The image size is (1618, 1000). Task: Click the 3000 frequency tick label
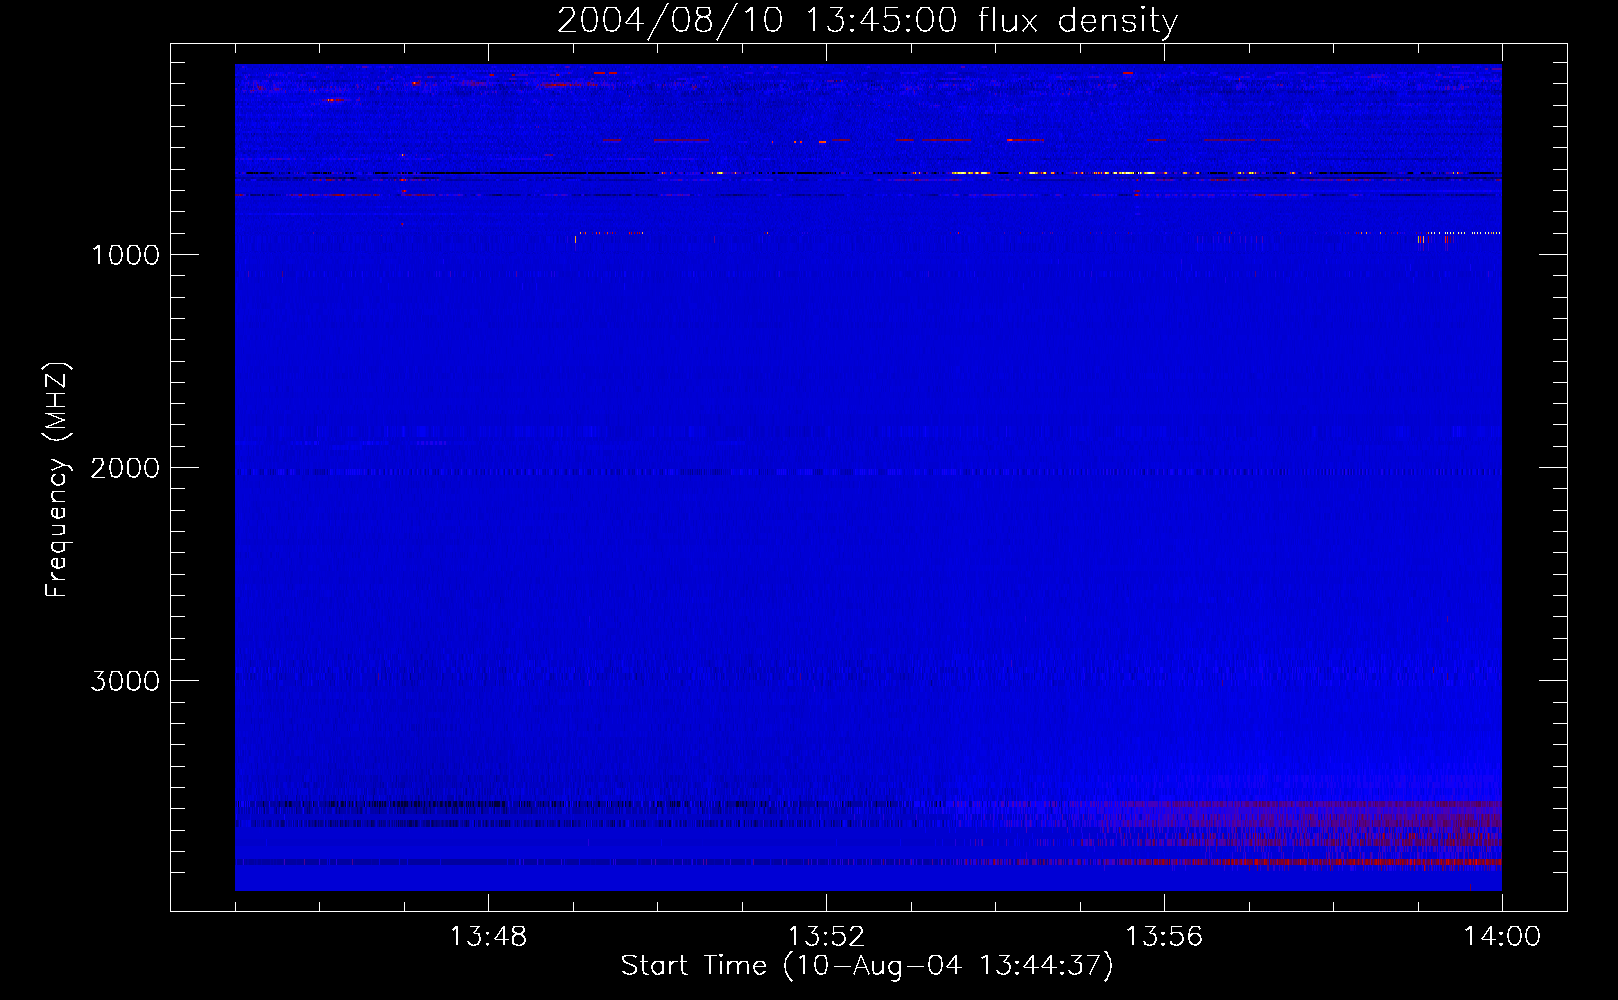point(125,681)
